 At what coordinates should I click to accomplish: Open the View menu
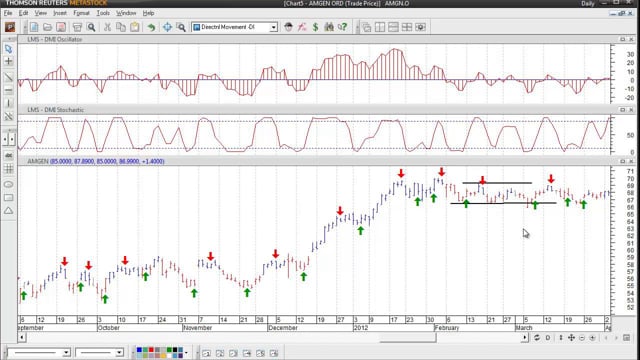click(x=40, y=13)
